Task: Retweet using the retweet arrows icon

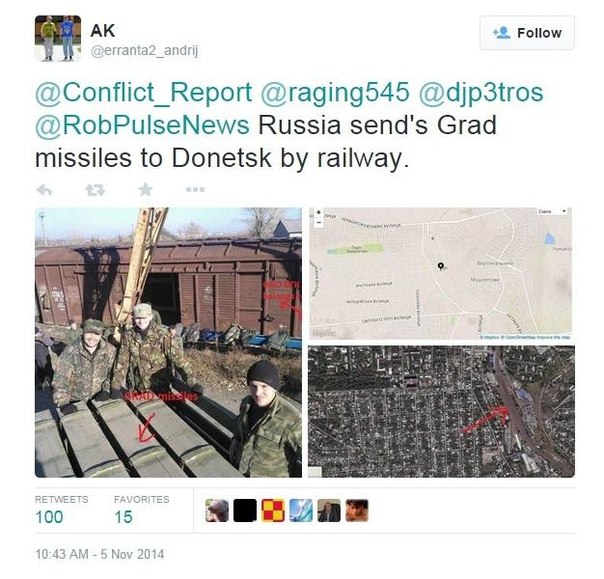Action: point(95,190)
